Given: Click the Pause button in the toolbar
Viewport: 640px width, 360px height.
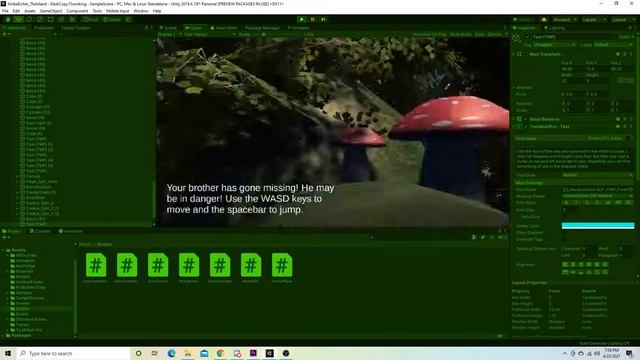Looking at the screenshot, I should coord(313,19).
